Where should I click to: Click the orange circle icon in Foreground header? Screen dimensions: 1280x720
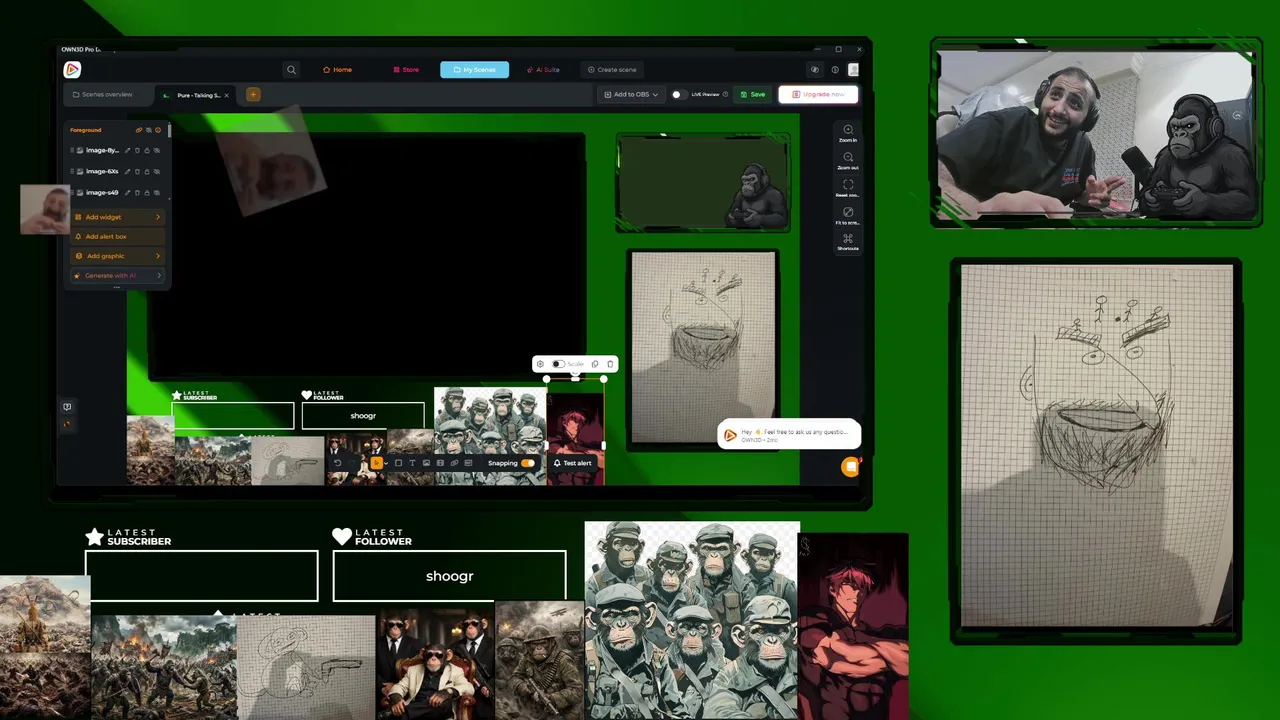pyautogui.click(x=158, y=130)
